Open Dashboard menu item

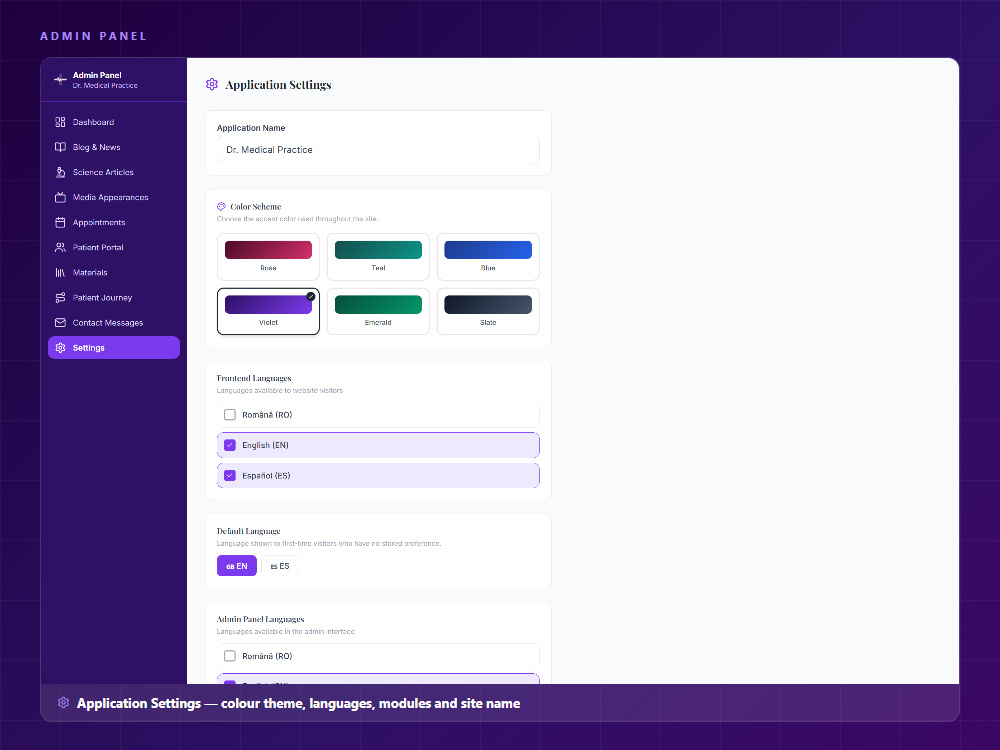[114, 122]
